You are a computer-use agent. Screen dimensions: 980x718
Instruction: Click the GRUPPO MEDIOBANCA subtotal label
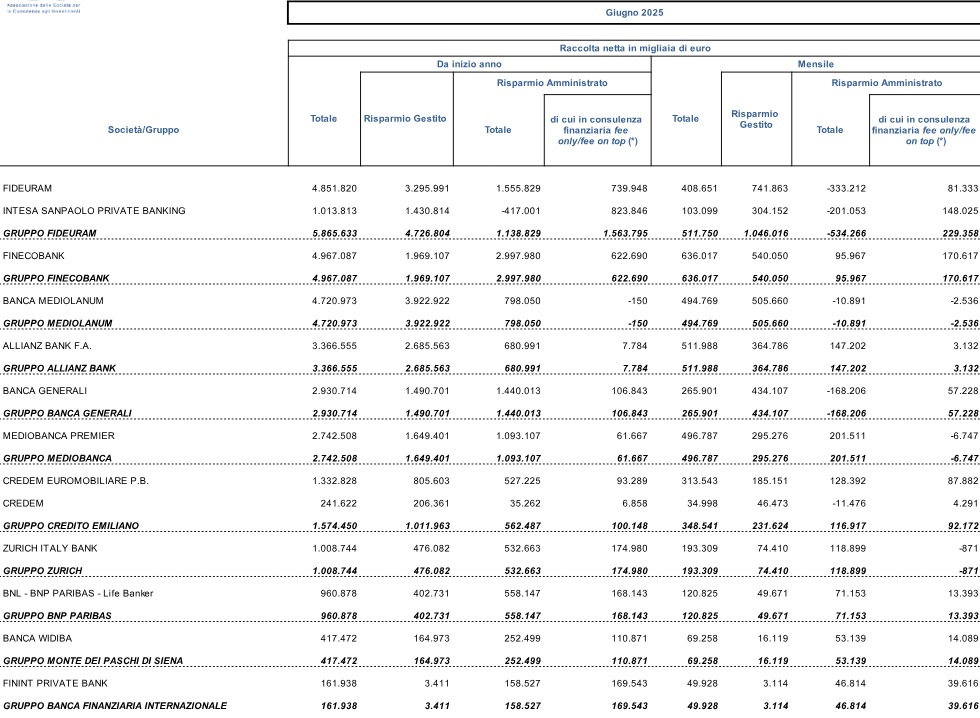pyautogui.click(x=58, y=459)
